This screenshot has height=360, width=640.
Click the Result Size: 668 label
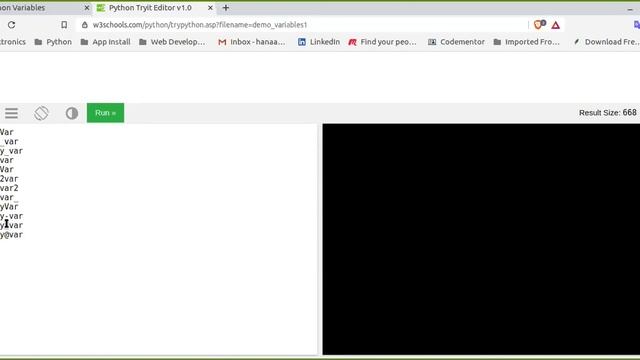click(x=607, y=113)
